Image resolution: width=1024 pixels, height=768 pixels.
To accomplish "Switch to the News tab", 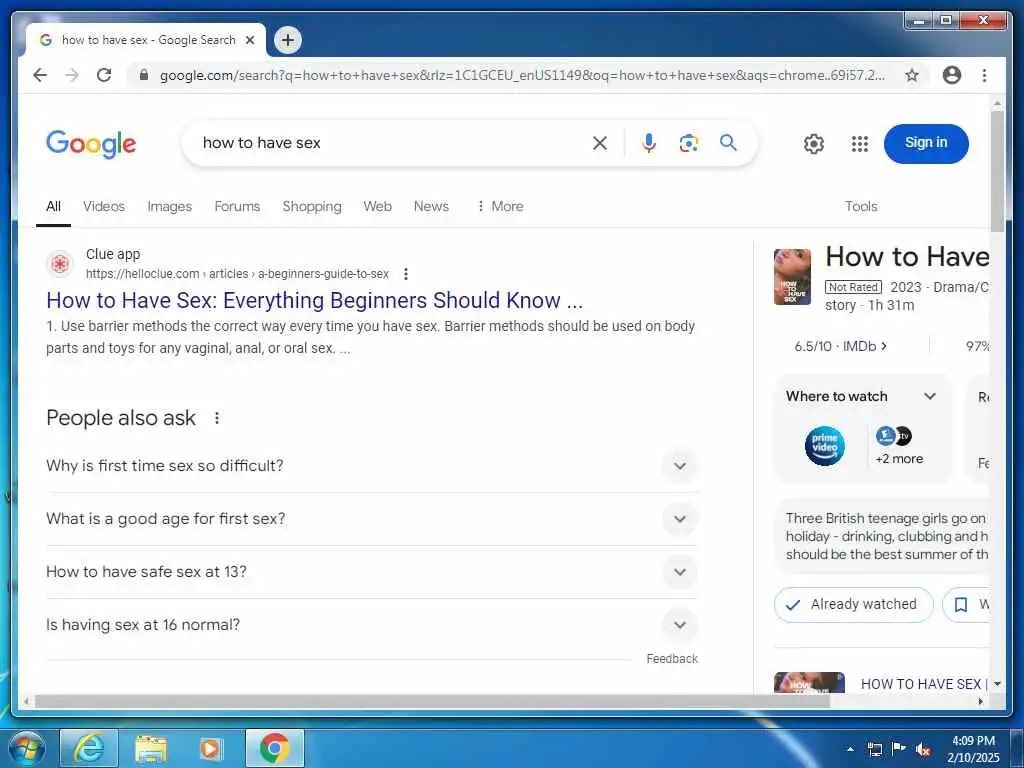I will [x=431, y=206].
